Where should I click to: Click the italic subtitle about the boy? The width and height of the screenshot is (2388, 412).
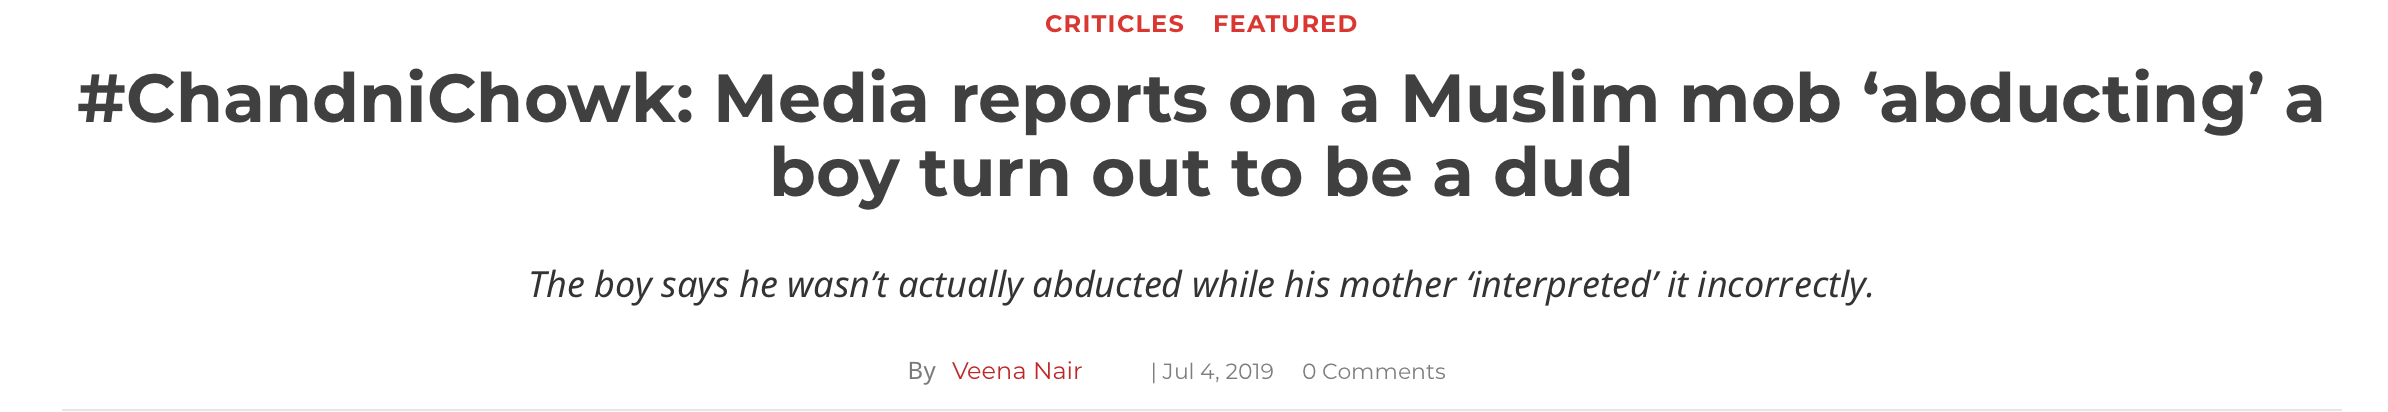(x=1200, y=285)
